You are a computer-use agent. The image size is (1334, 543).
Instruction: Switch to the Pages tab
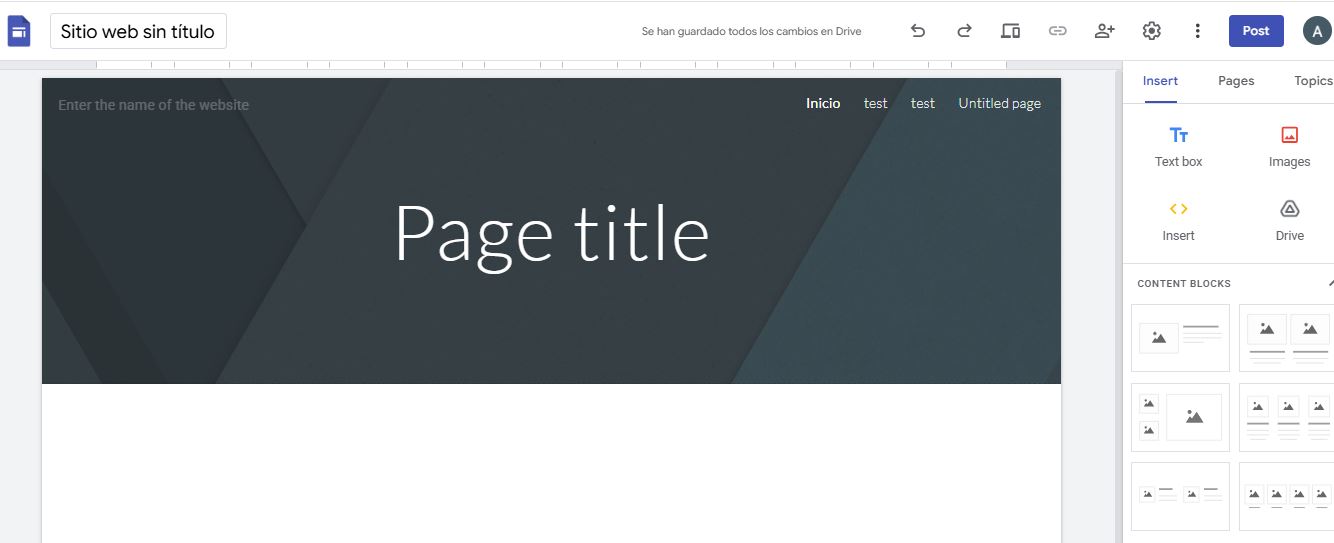point(1236,81)
